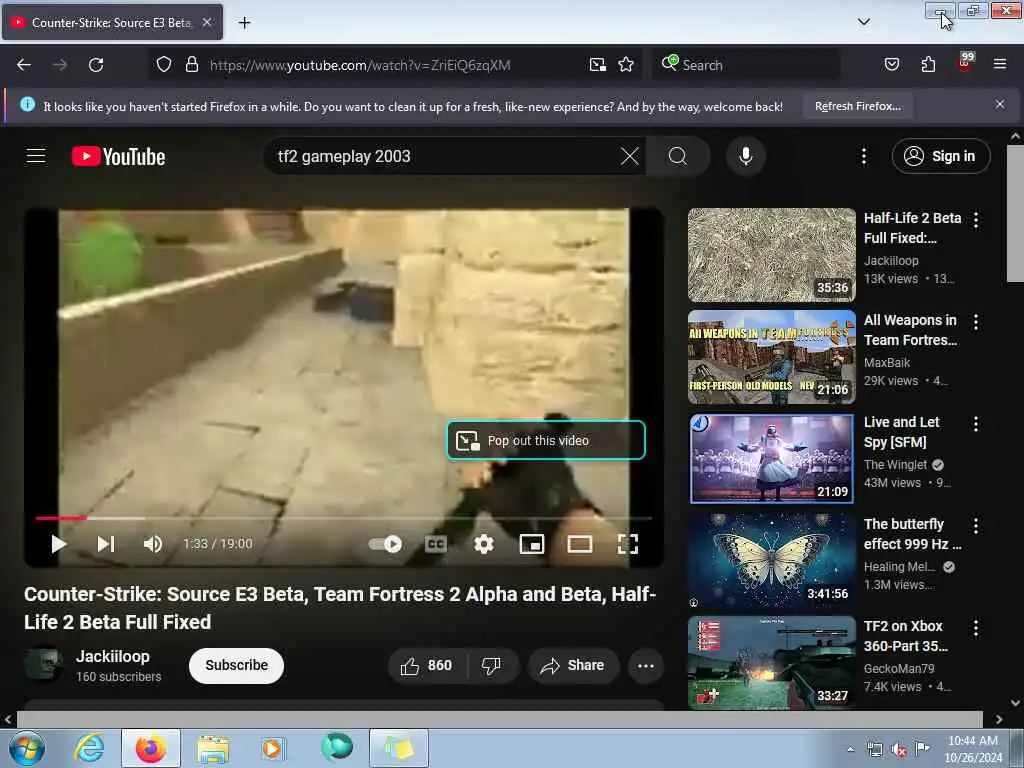Close the Counter-Strike video tab
This screenshot has height=768, width=1024.
pos(206,22)
